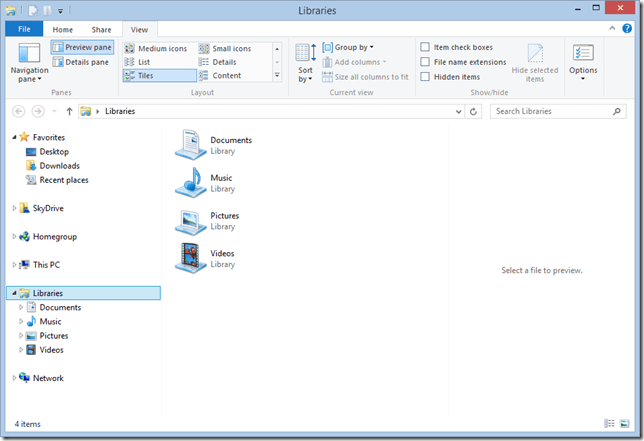Select the Music library tile

click(205, 183)
